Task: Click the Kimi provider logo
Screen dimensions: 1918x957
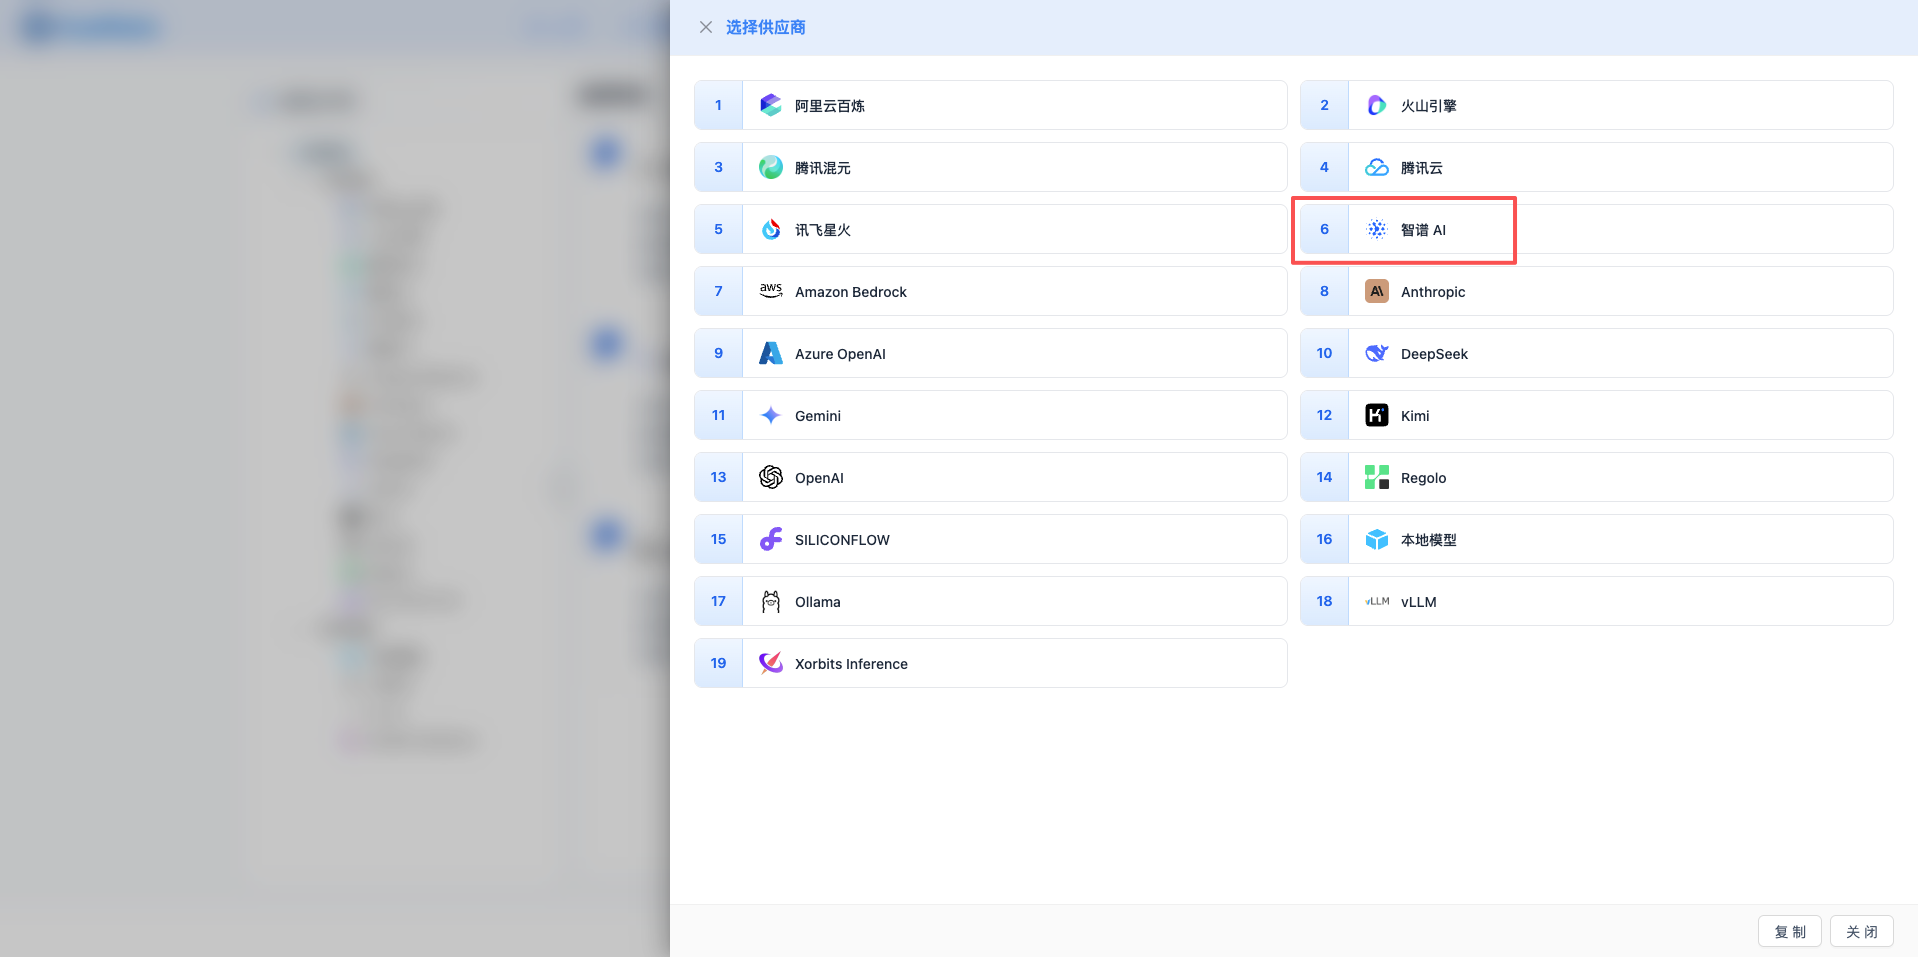Action: pos(1376,415)
